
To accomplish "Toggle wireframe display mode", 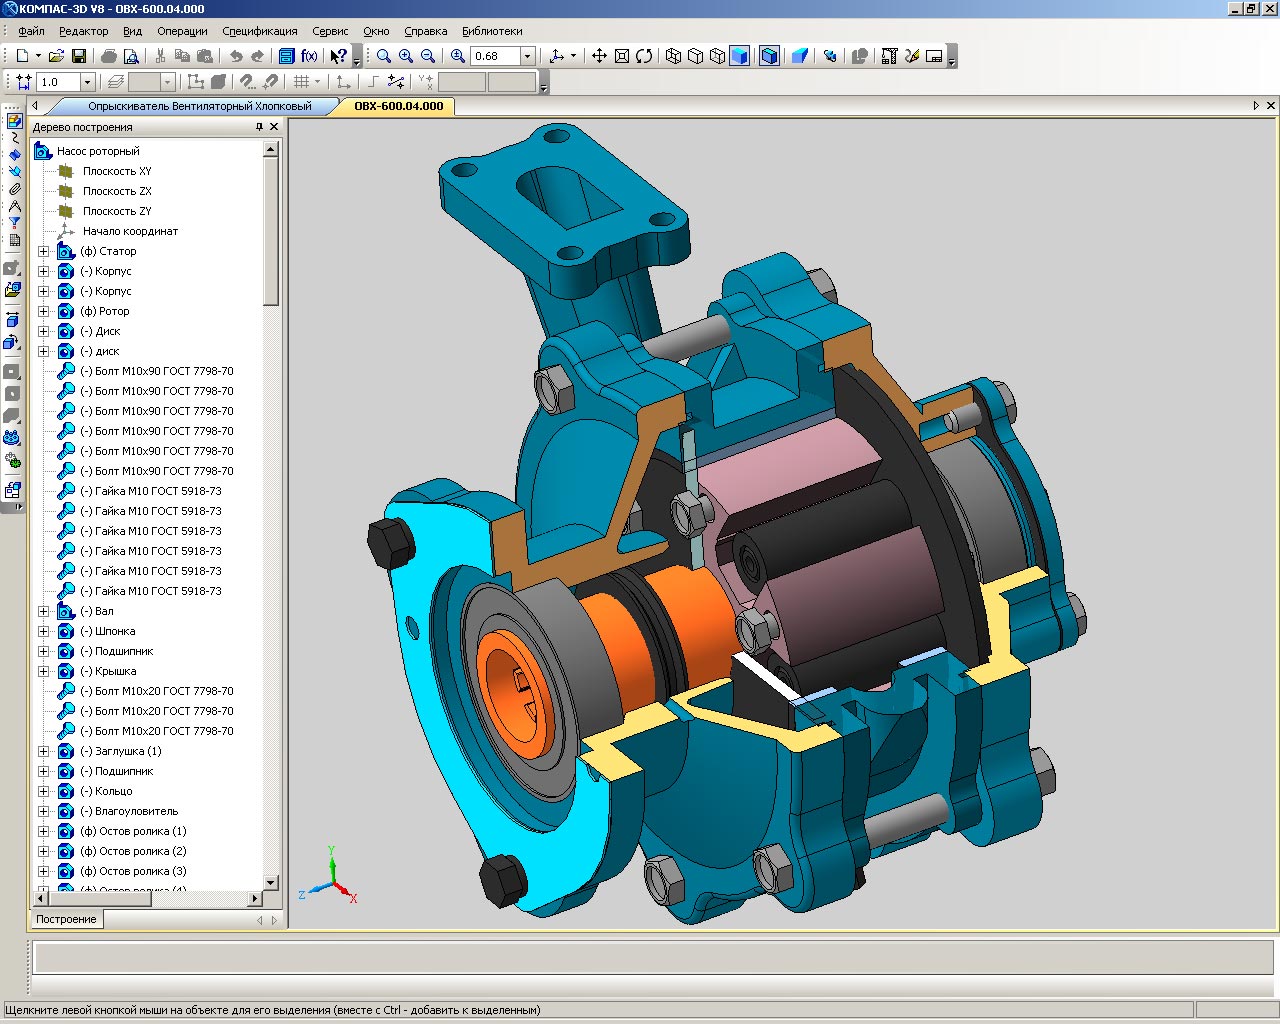I will coord(674,56).
